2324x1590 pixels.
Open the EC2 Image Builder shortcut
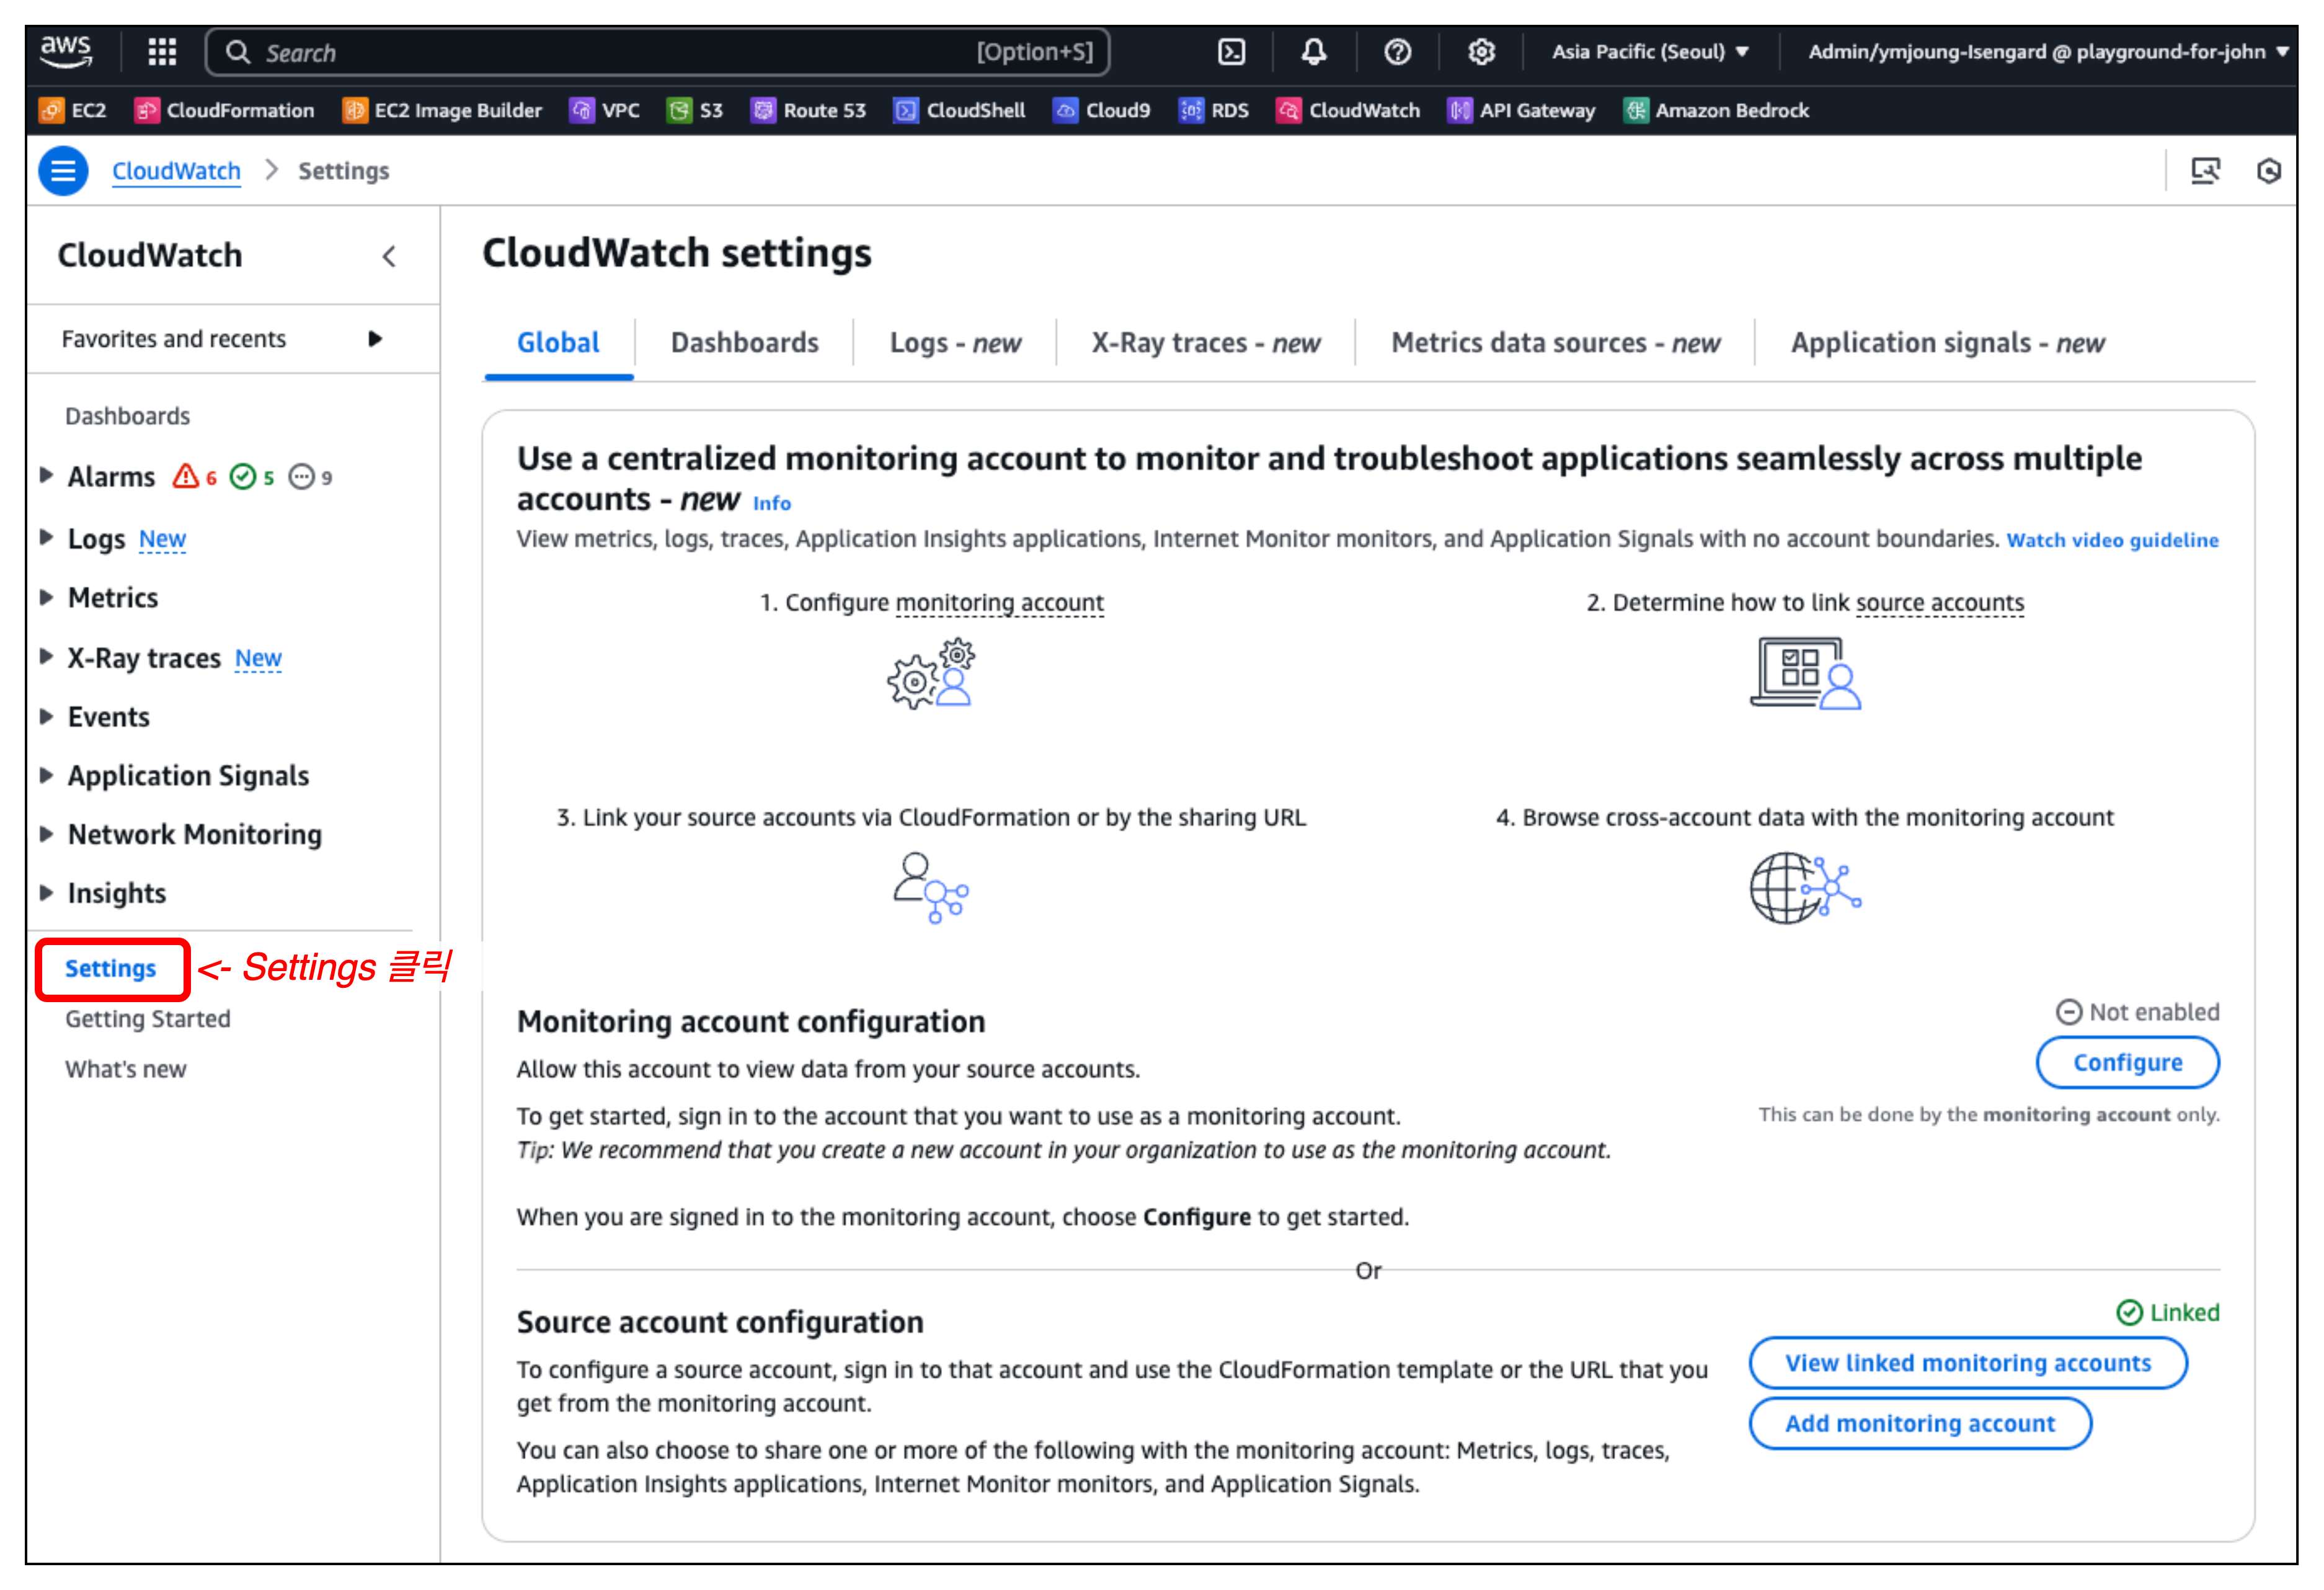(442, 110)
